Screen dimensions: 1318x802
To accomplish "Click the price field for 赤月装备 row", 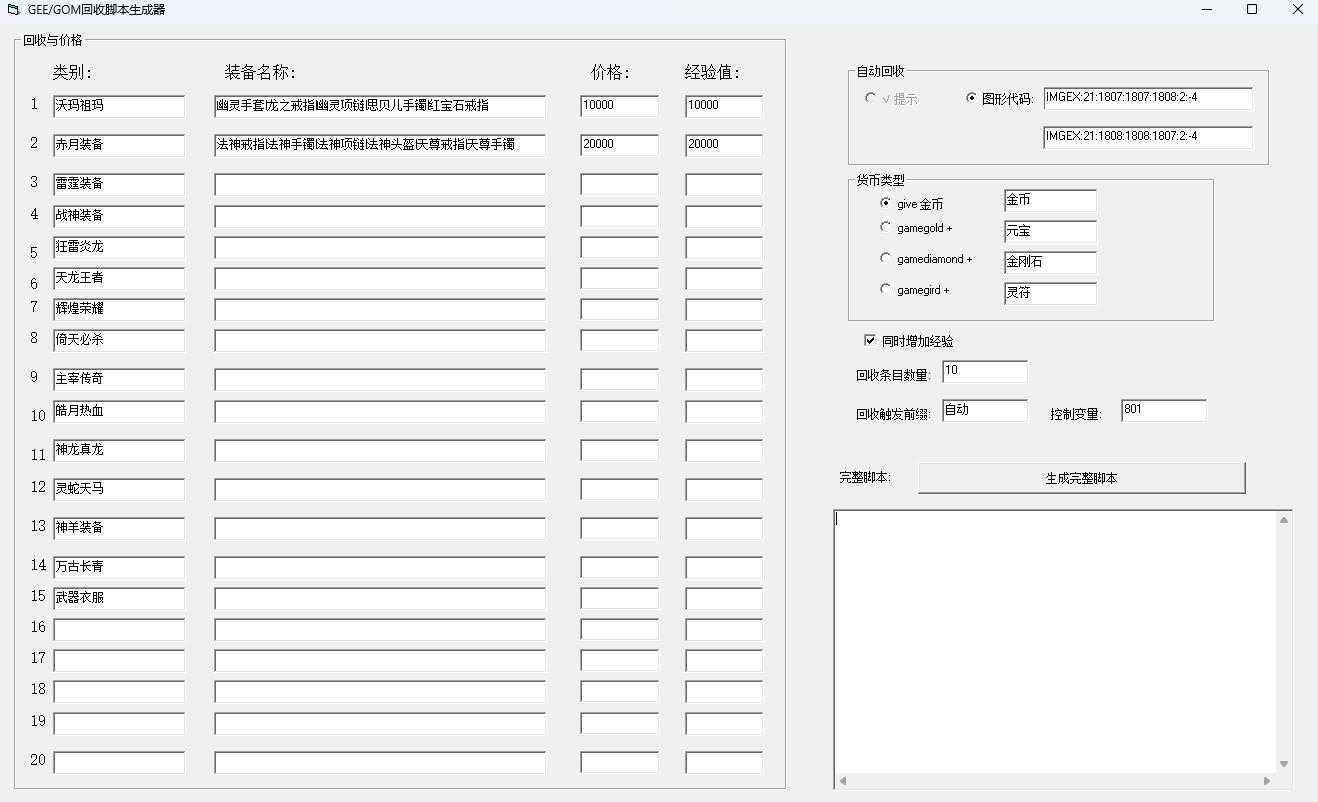I will (619, 145).
